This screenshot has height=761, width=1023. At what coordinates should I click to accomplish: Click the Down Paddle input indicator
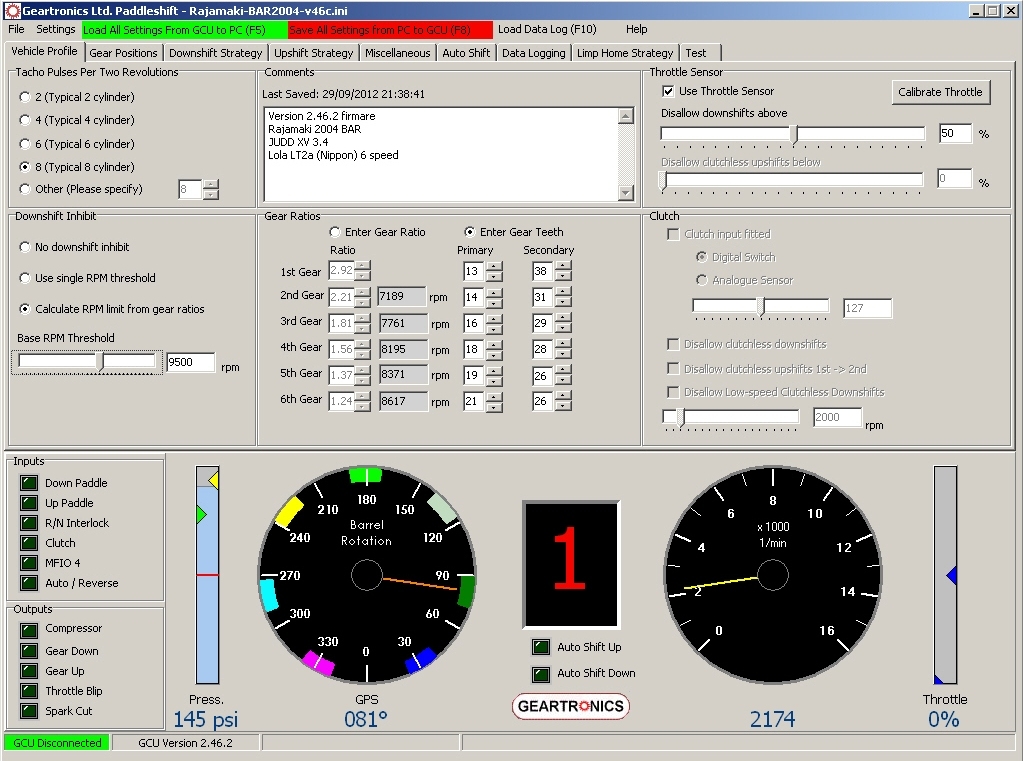pos(29,483)
